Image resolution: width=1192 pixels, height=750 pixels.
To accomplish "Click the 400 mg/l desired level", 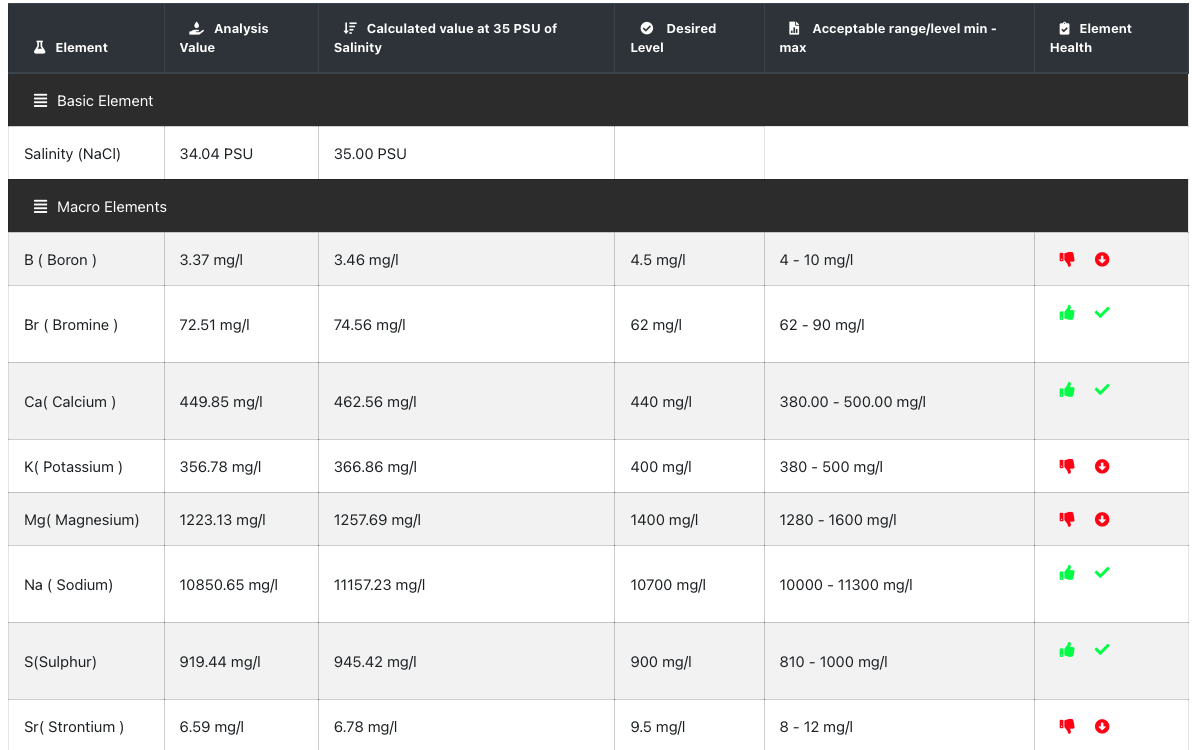I will pos(661,467).
